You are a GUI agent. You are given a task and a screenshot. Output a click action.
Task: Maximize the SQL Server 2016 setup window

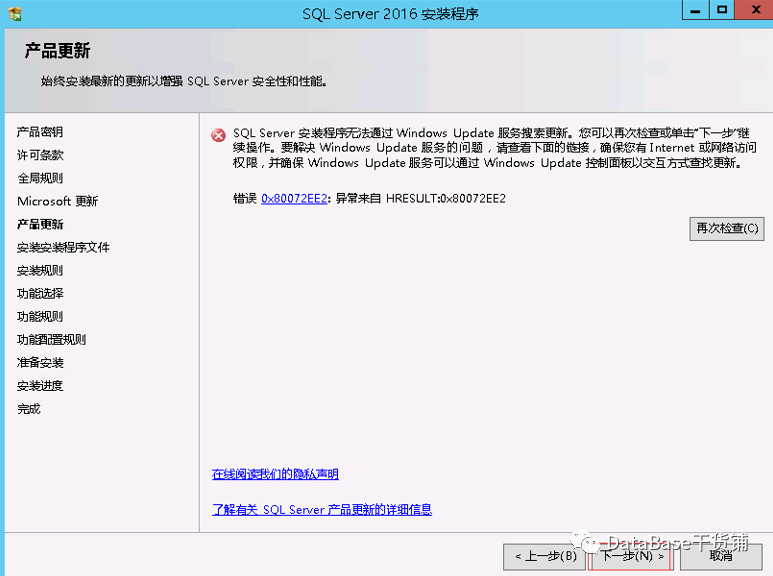722,10
